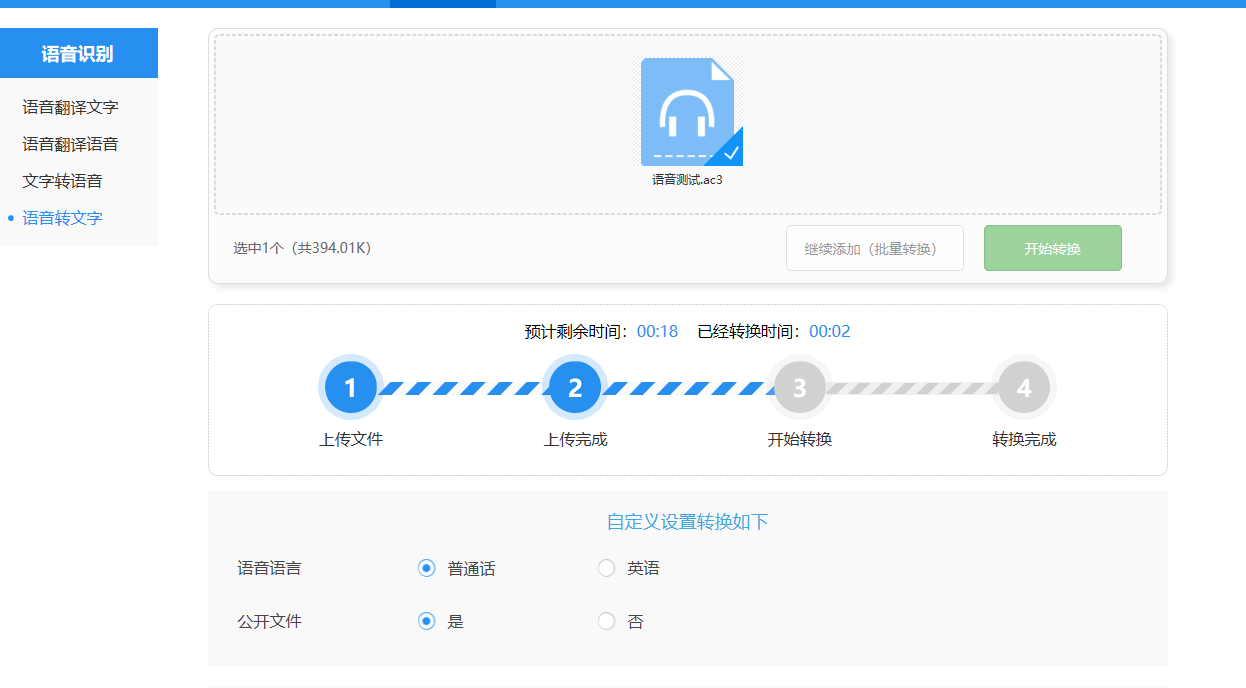Click the 公开文件 label
Screen dimensions: 1246x688
coord(269,621)
